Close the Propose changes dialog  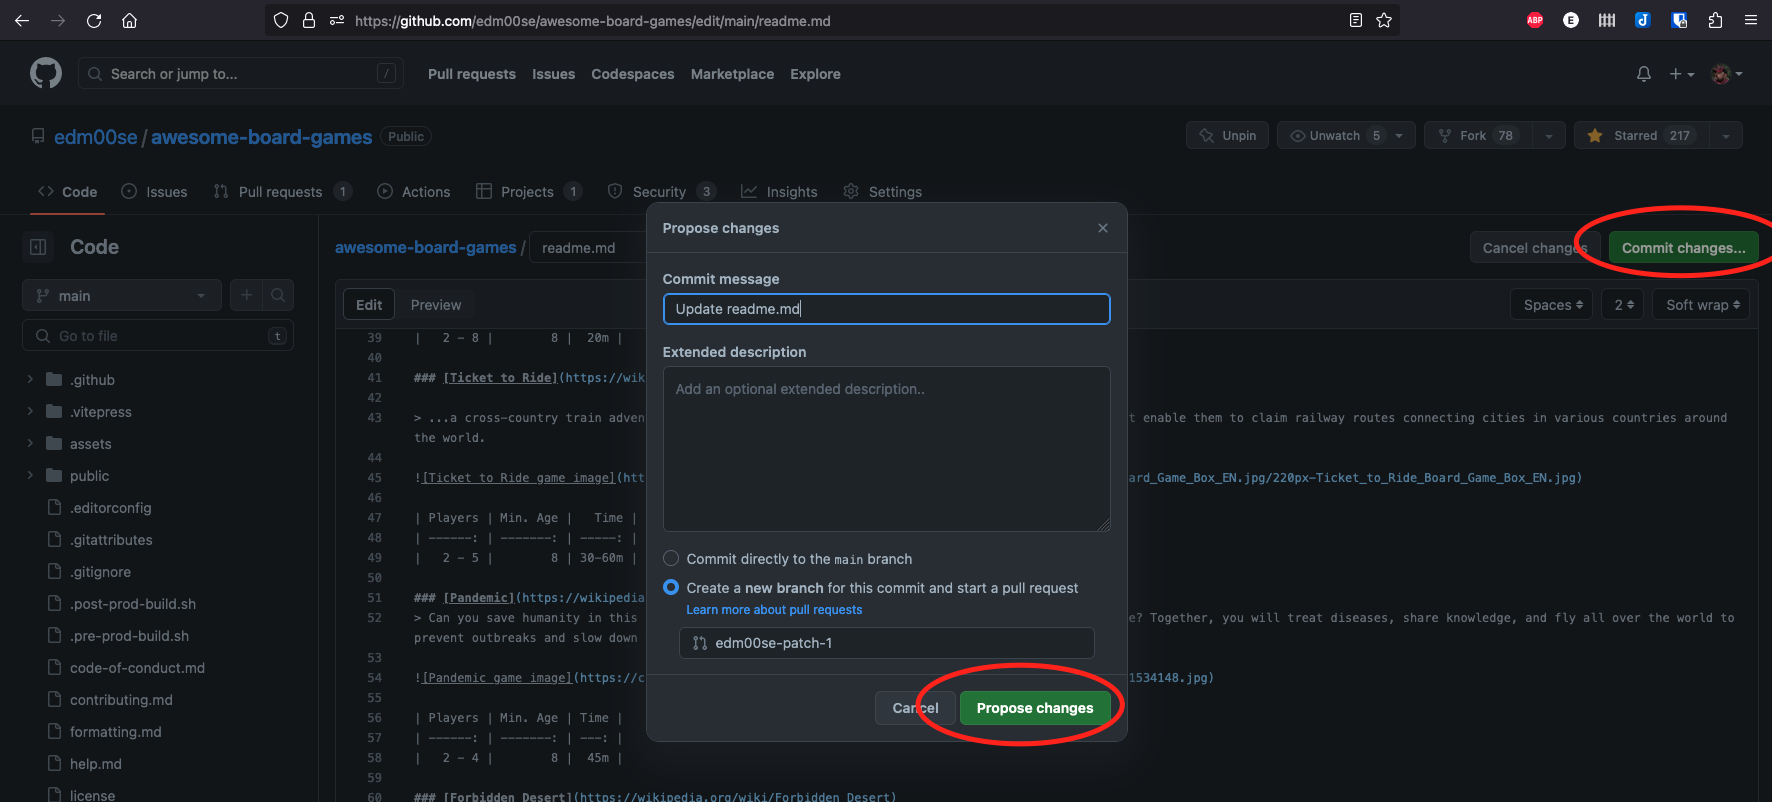[x=1102, y=228]
